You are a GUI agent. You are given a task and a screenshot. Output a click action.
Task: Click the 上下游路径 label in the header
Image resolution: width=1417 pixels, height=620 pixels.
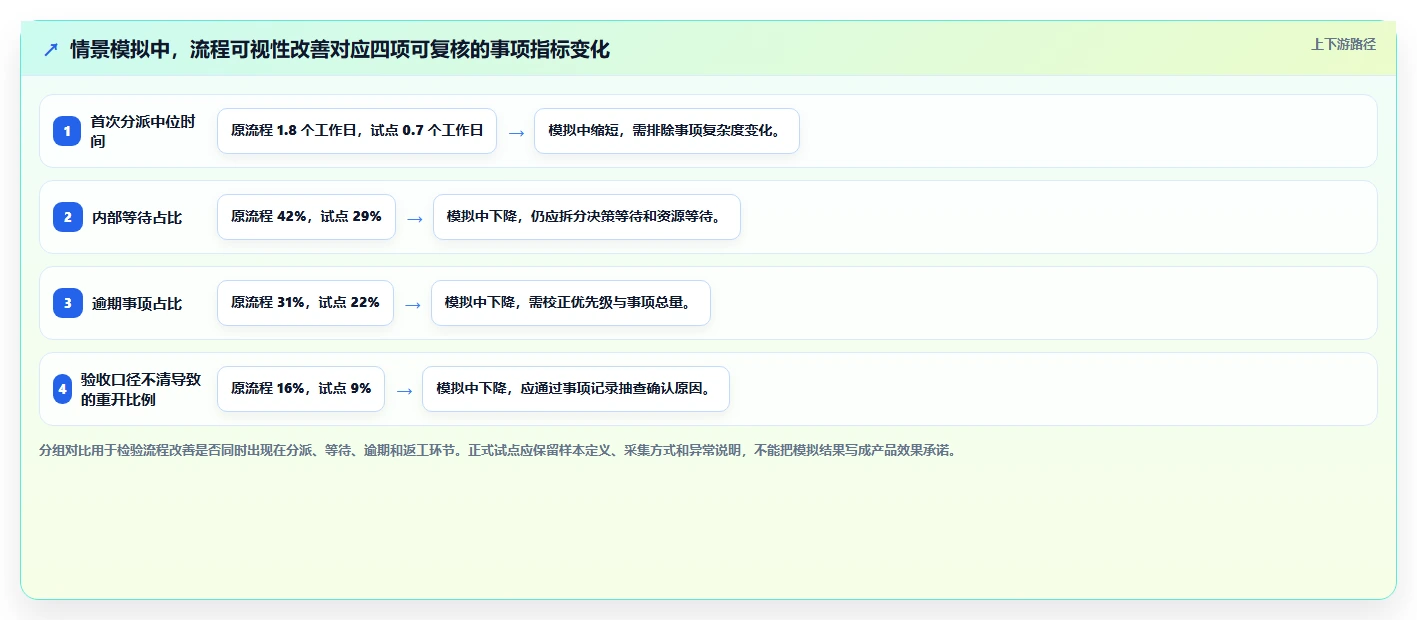point(1343,44)
